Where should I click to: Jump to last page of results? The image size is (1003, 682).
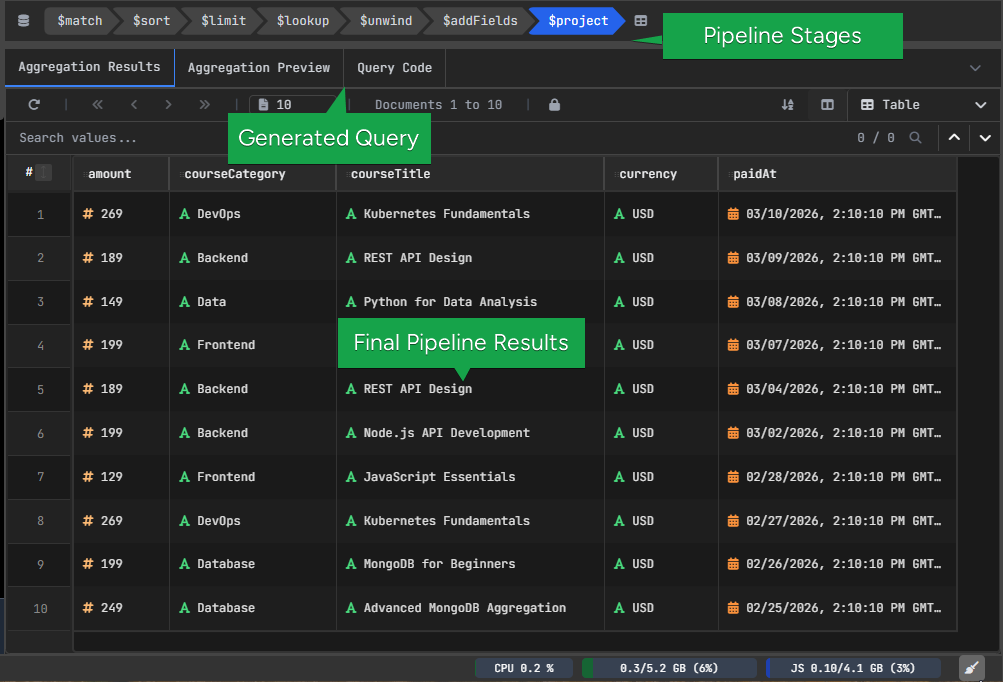click(204, 104)
